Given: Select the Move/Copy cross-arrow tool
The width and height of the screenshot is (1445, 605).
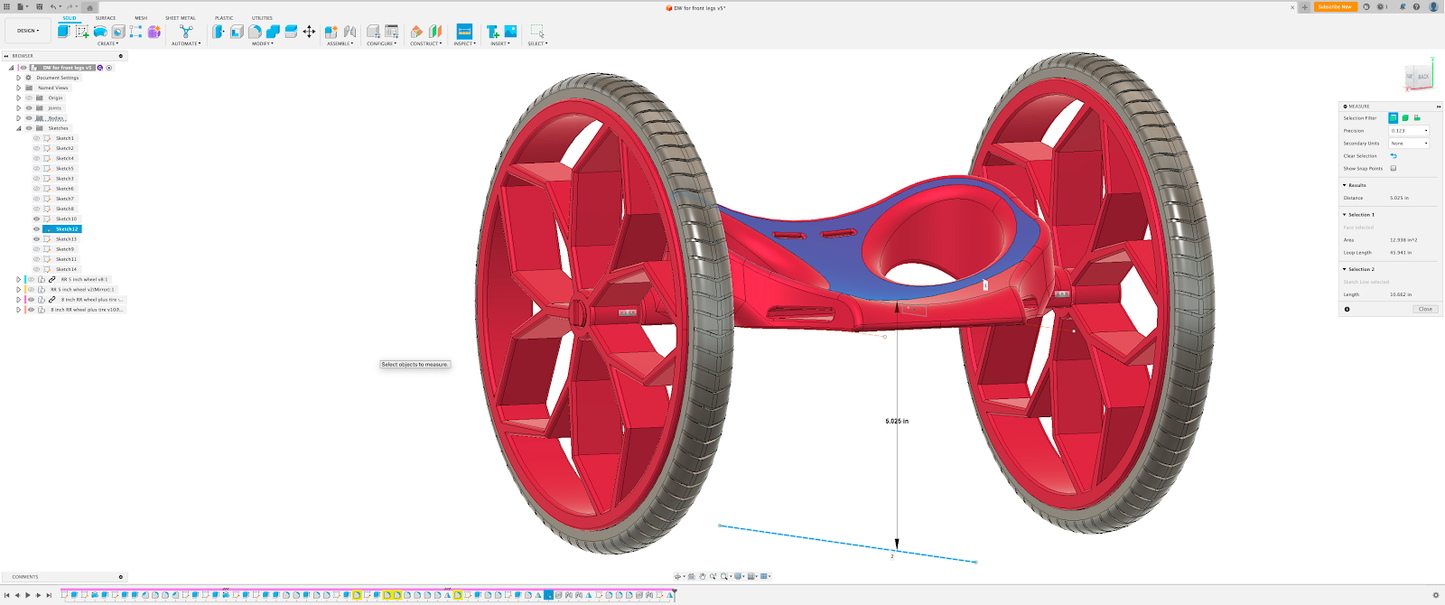Looking at the screenshot, I should pyautogui.click(x=309, y=32).
